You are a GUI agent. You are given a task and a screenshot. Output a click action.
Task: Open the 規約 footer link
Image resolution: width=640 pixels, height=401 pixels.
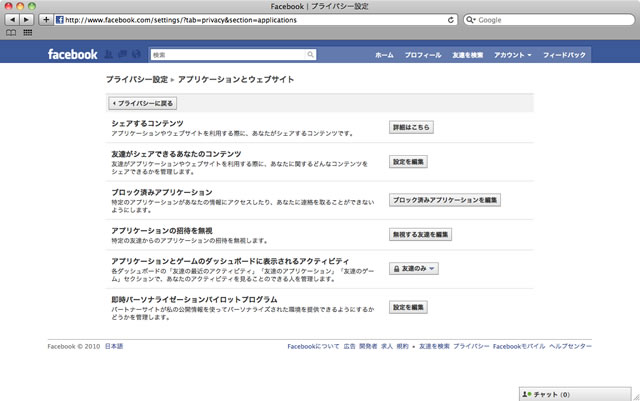coord(402,346)
